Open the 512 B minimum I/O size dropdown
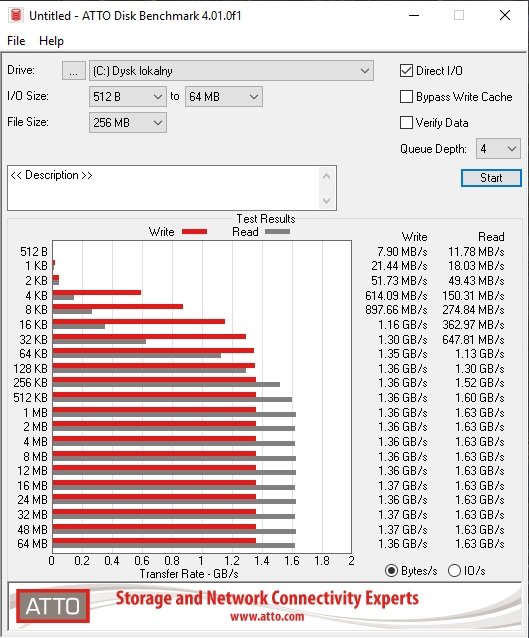The width and height of the screenshot is (529, 638). click(x=128, y=97)
